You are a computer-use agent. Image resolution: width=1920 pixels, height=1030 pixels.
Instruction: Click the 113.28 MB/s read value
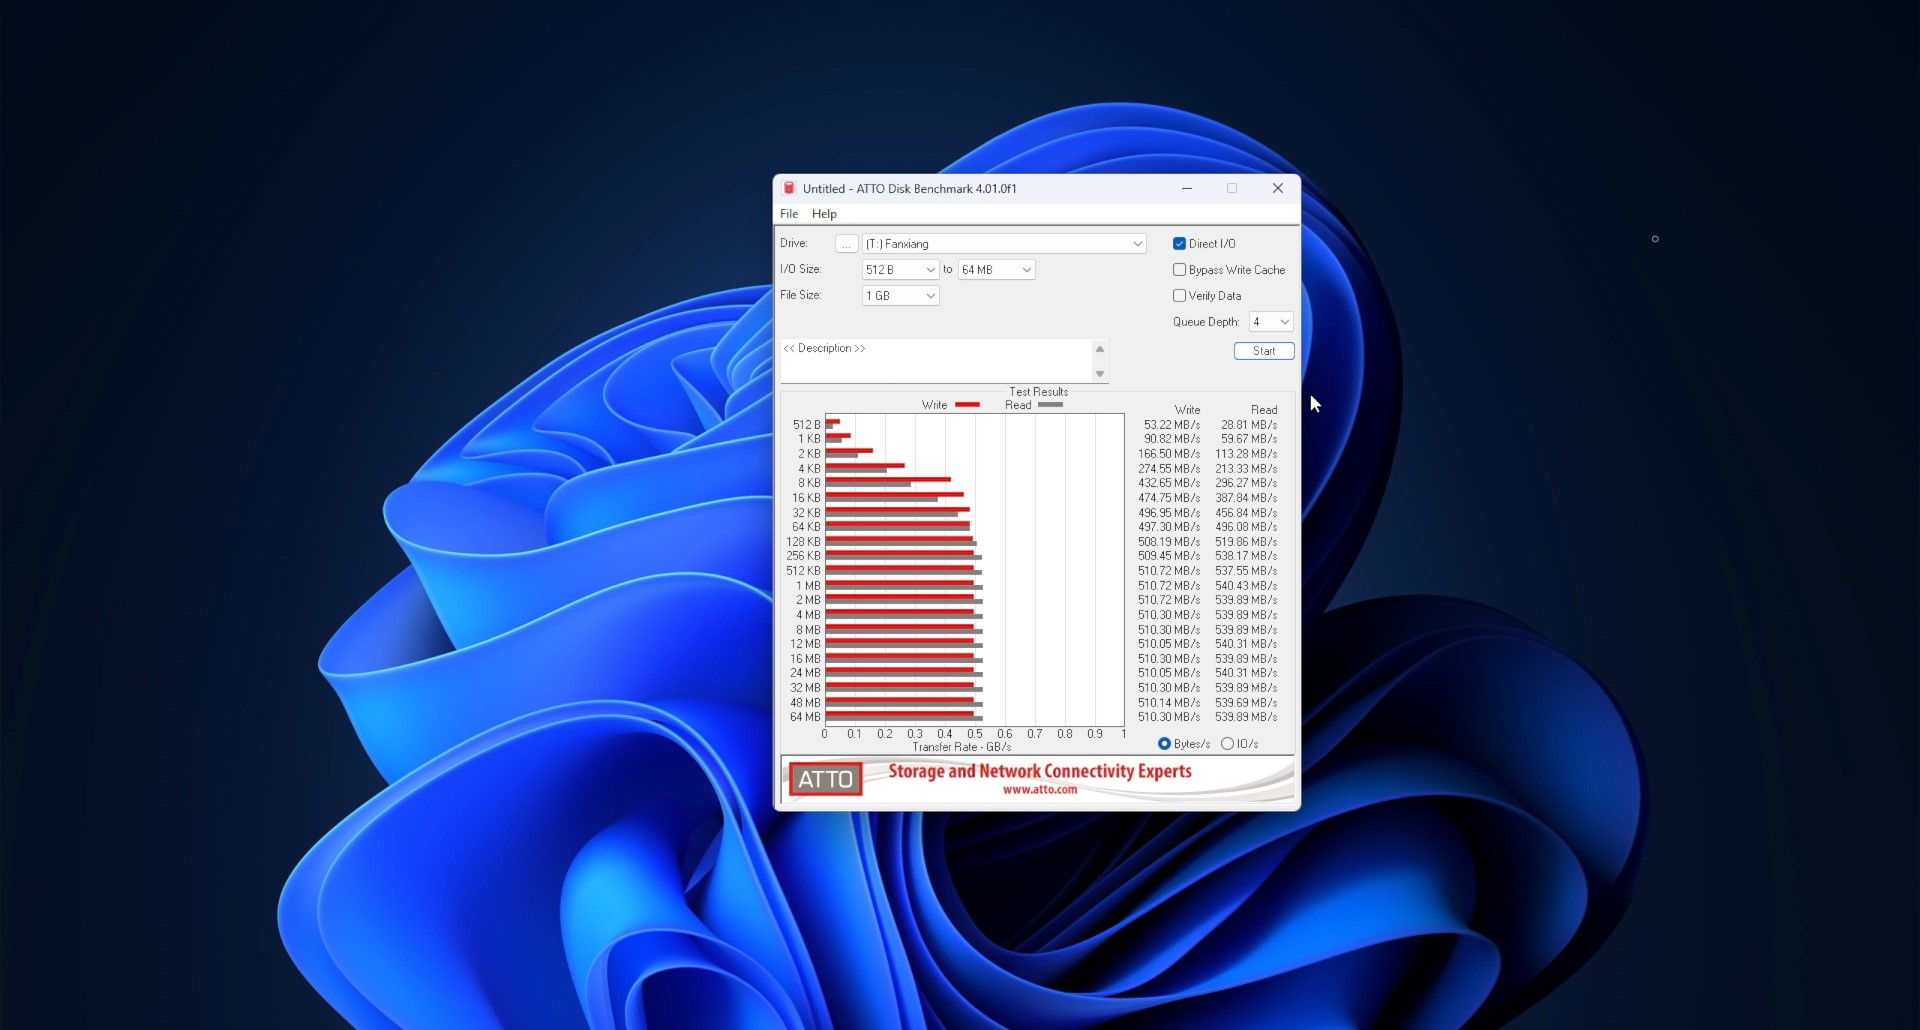click(x=1246, y=454)
